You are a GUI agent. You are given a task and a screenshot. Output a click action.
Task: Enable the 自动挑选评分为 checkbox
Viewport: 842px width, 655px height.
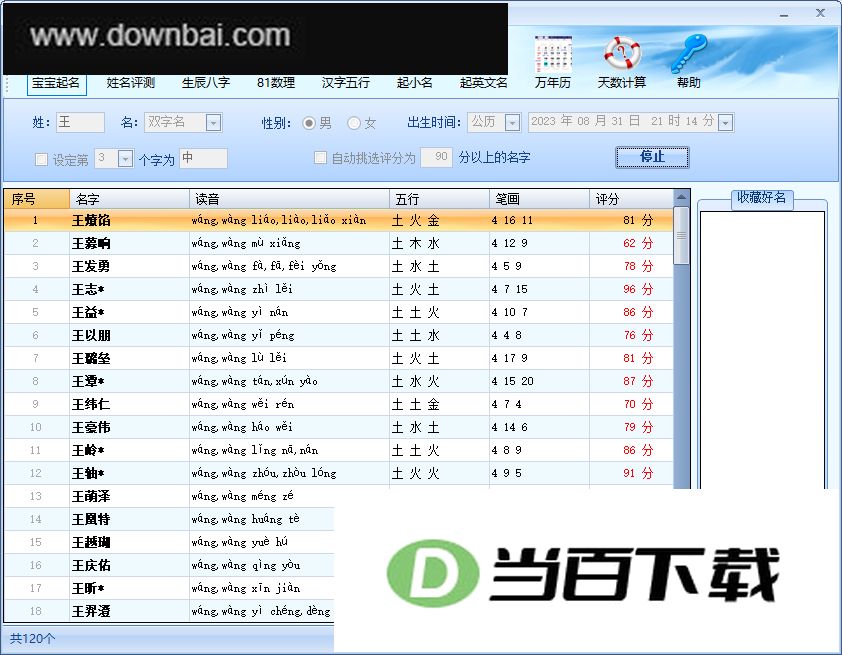pos(320,157)
